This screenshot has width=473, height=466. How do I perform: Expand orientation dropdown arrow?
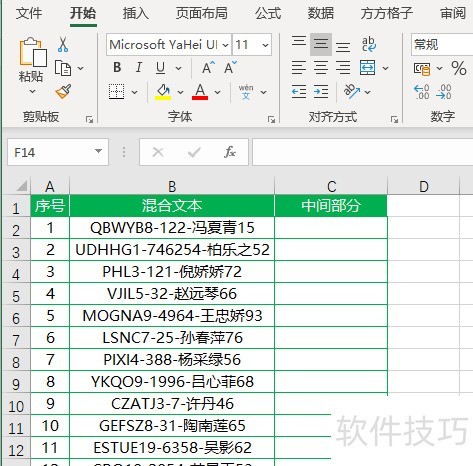[368, 92]
